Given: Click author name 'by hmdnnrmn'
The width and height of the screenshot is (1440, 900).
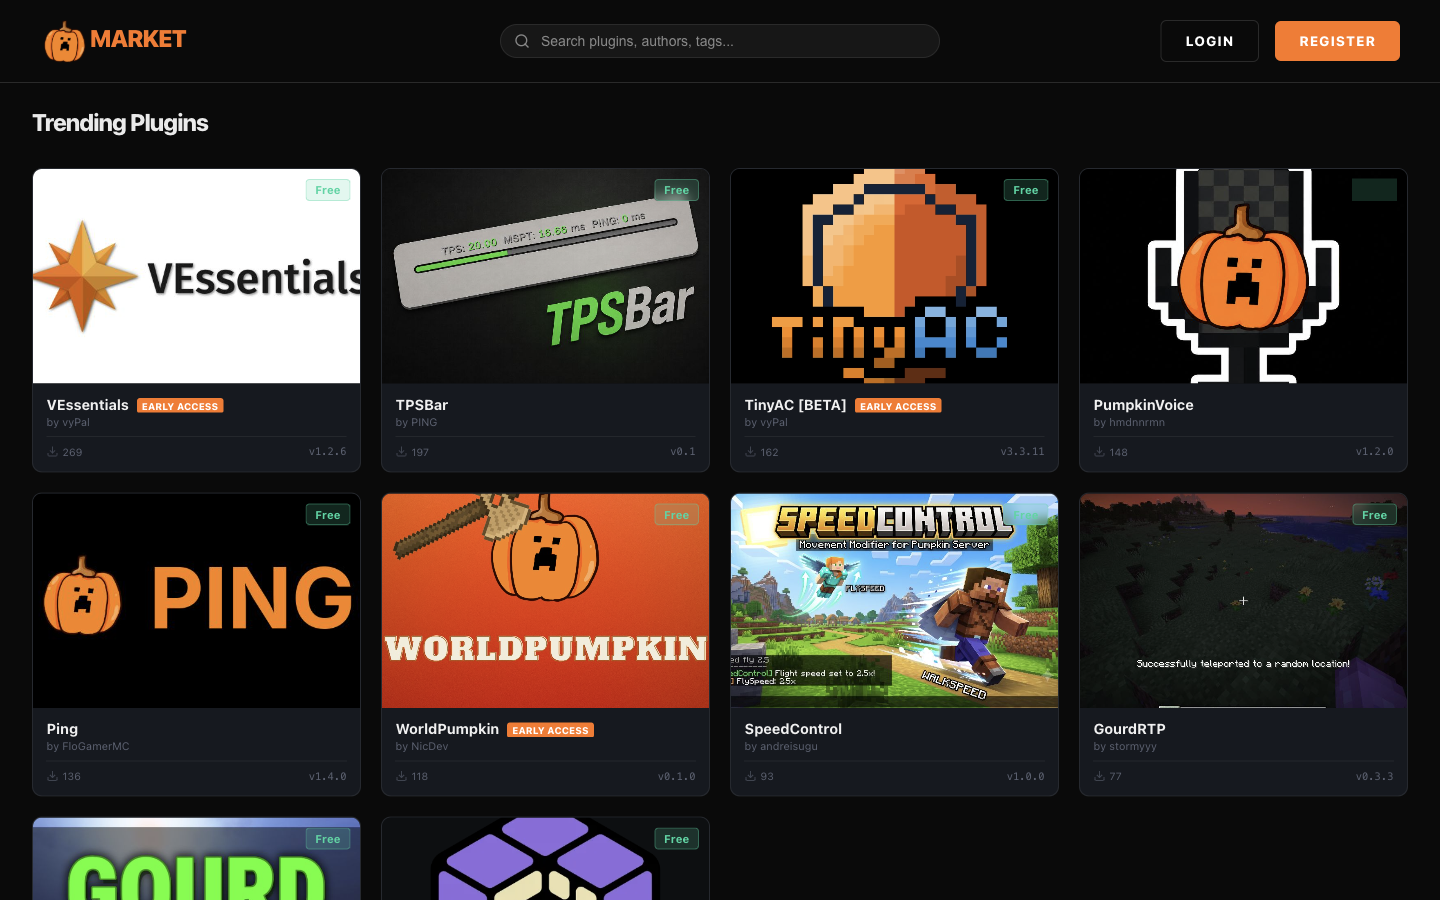Looking at the screenshot, I should point(1129,422).
